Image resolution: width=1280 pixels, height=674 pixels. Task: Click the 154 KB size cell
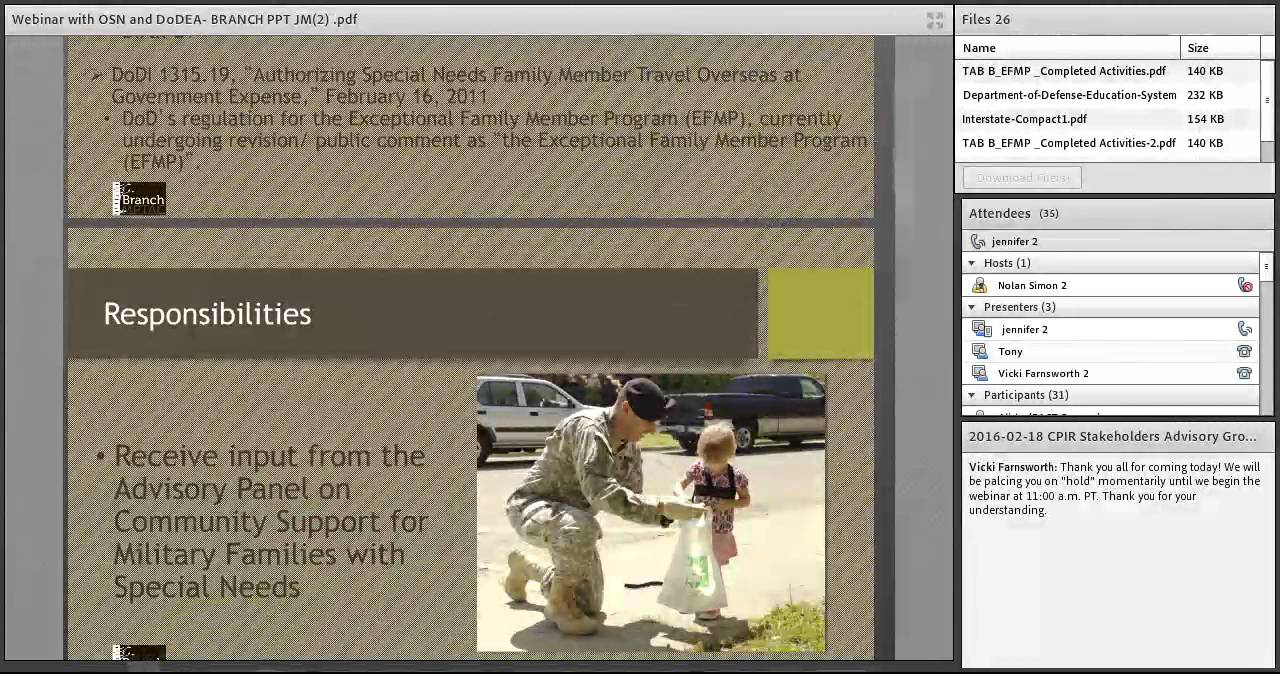(x=1205, y=119)
